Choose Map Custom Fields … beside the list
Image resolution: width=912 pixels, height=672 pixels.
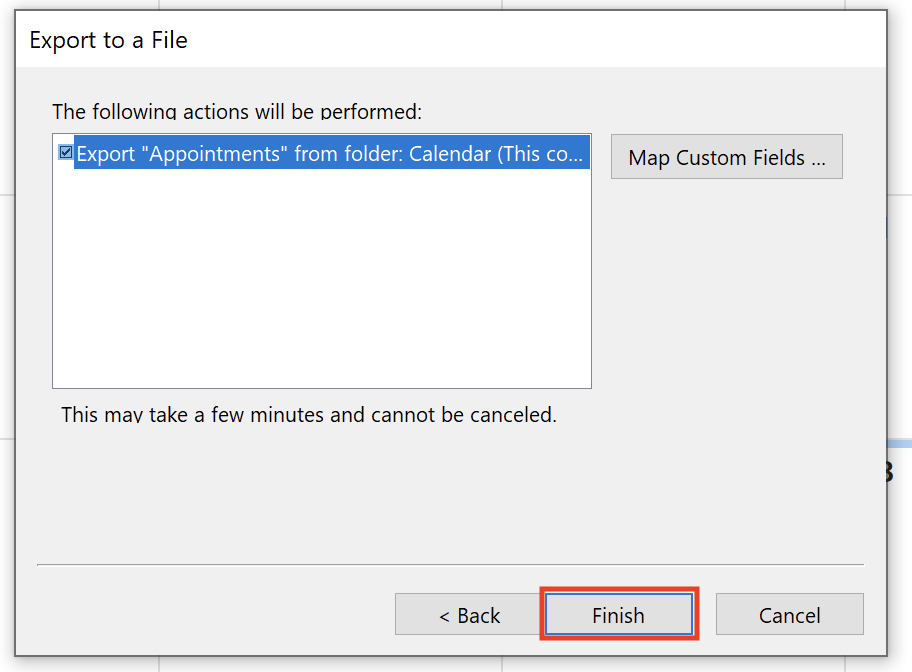click(726, 157)
